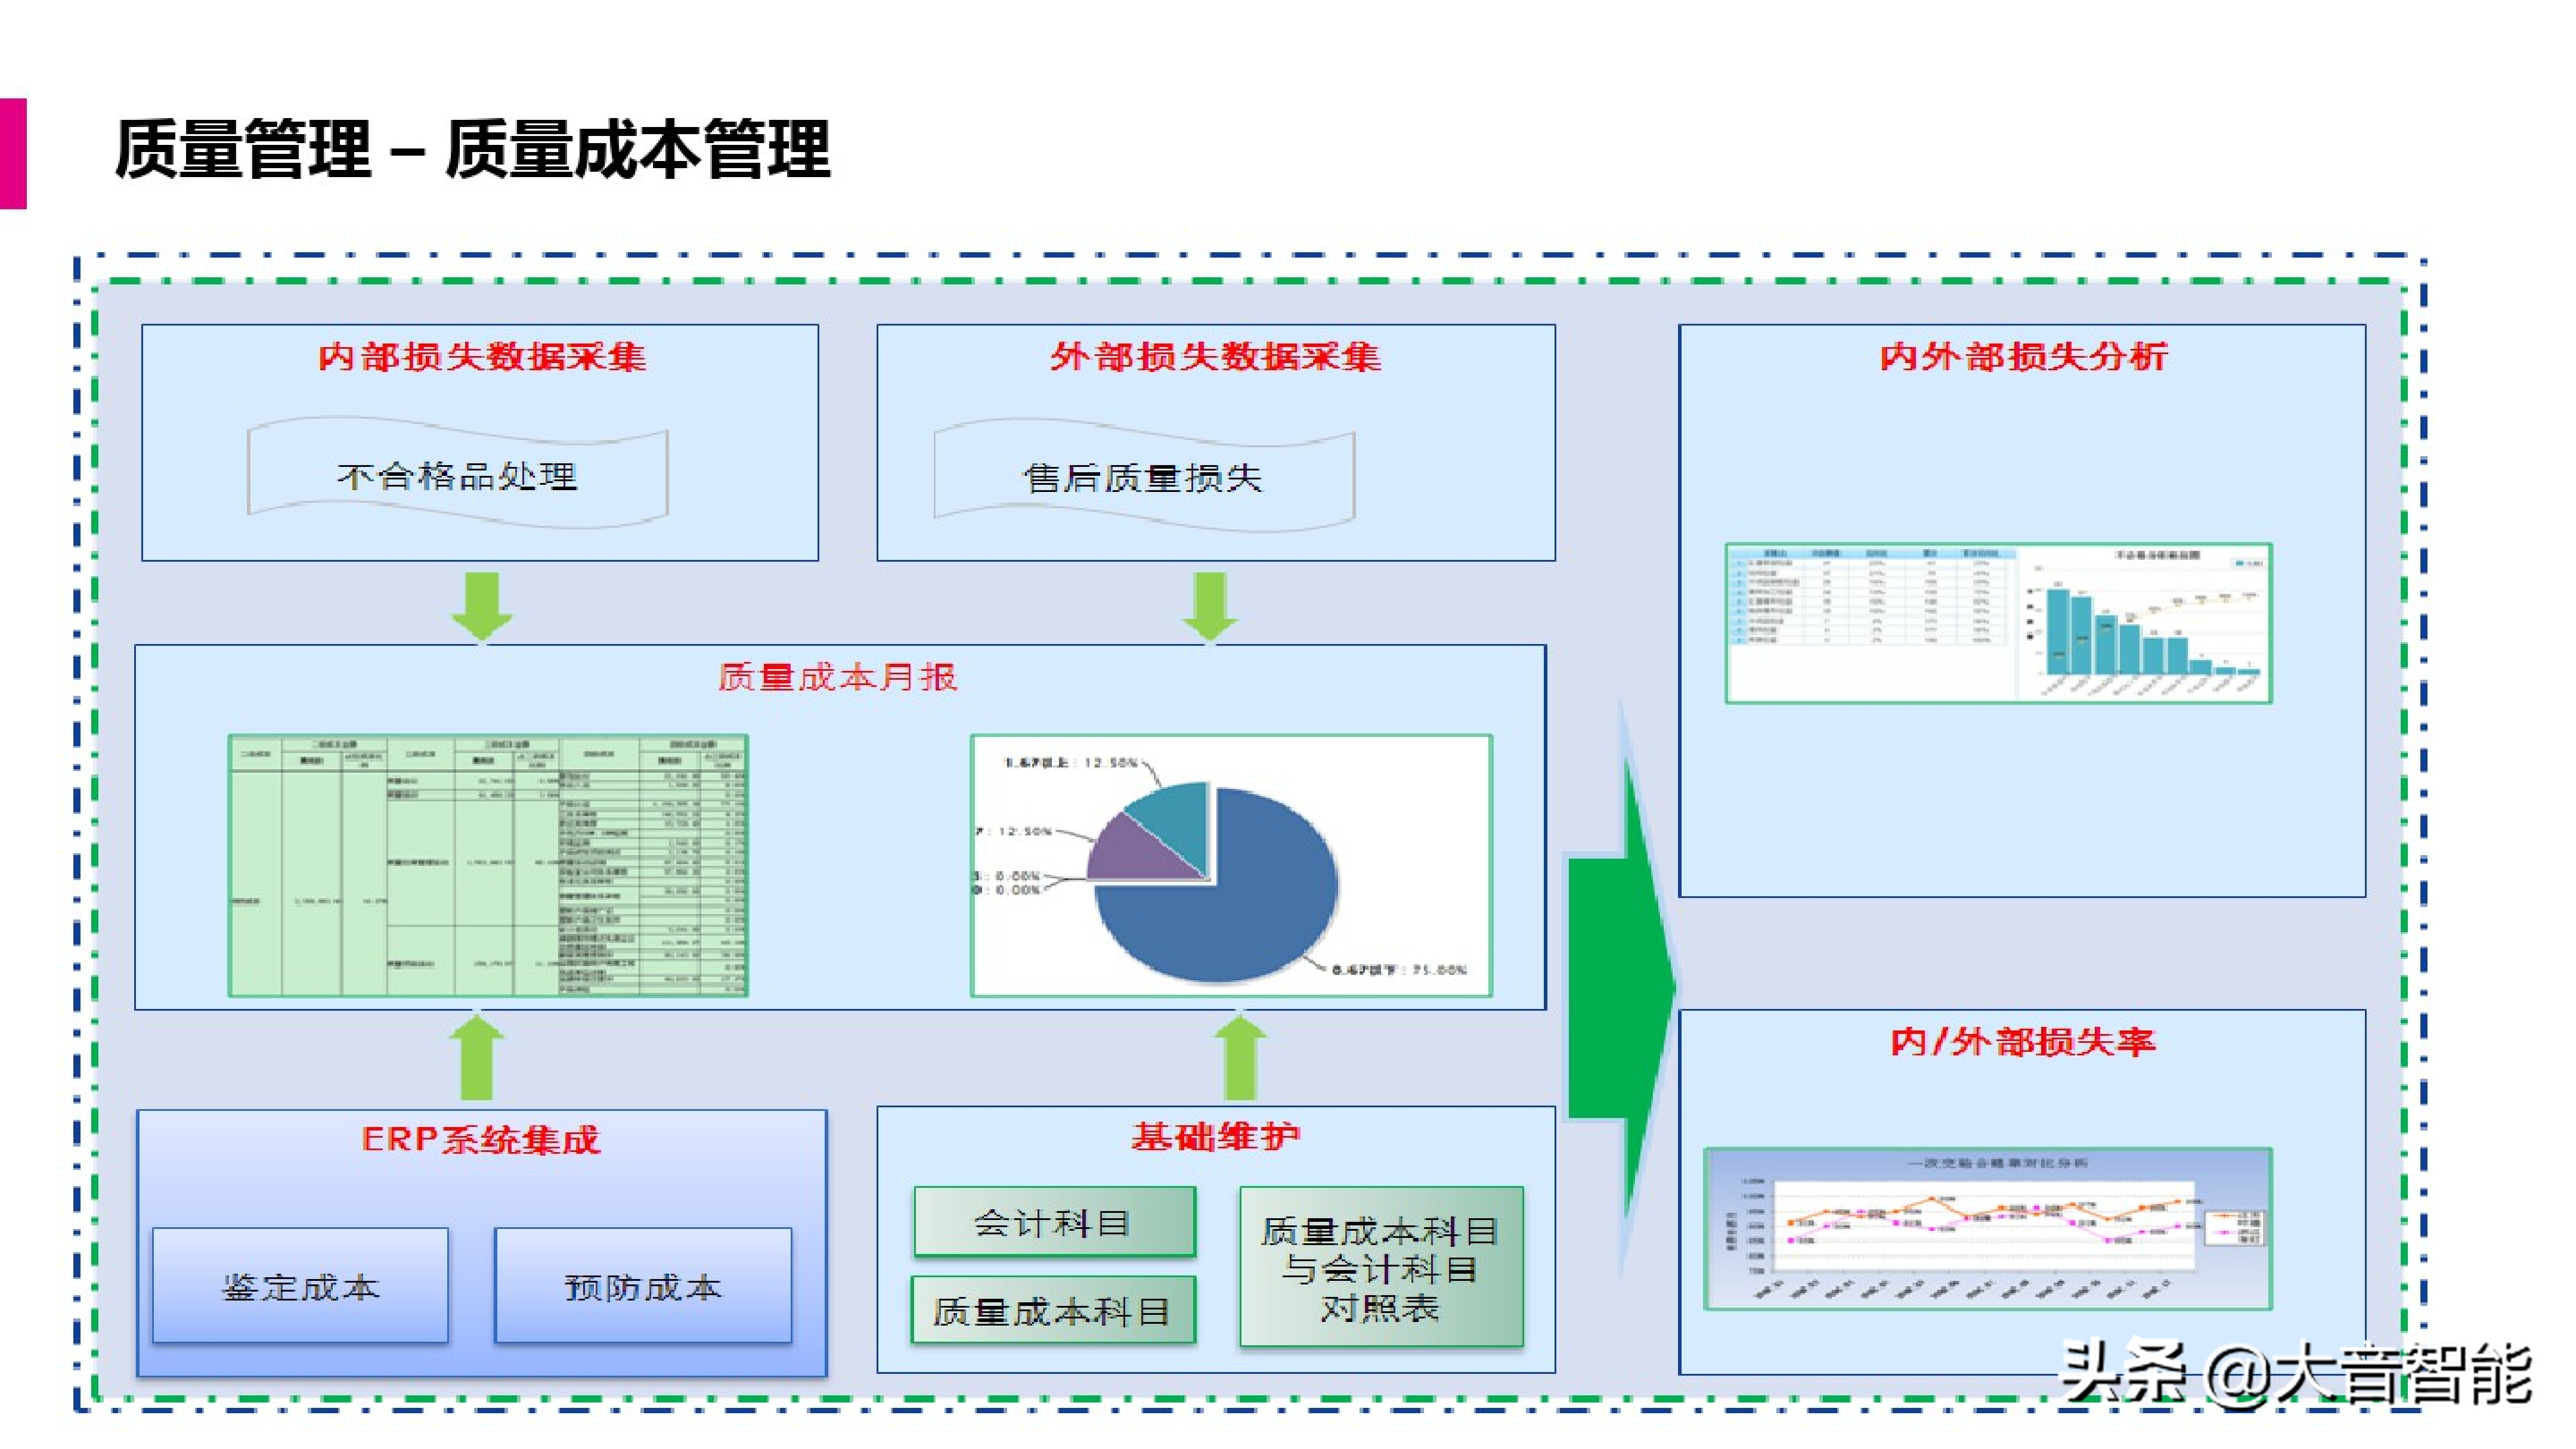Enable the 会计科目 option in 基础维护
This screenshot has height=1449, width=2576.
click(x=1055, y=1222)
